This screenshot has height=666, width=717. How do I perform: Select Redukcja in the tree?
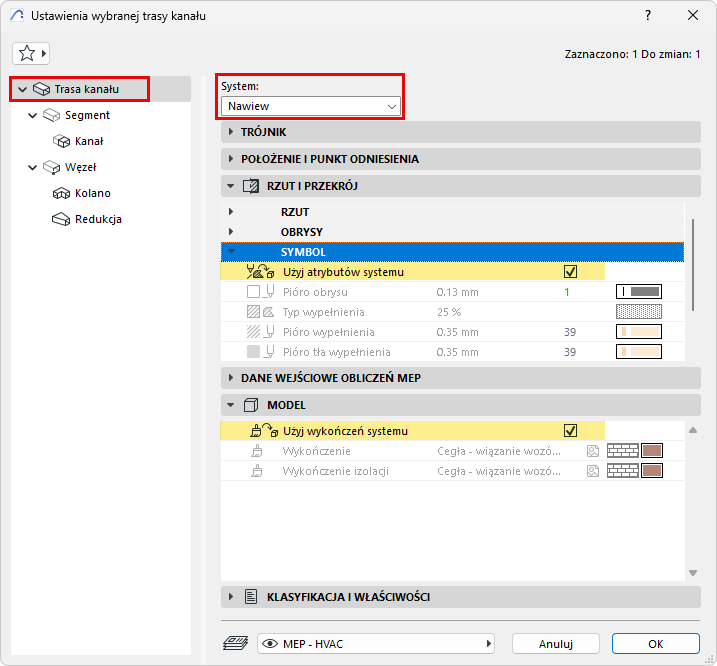[98, 219]
